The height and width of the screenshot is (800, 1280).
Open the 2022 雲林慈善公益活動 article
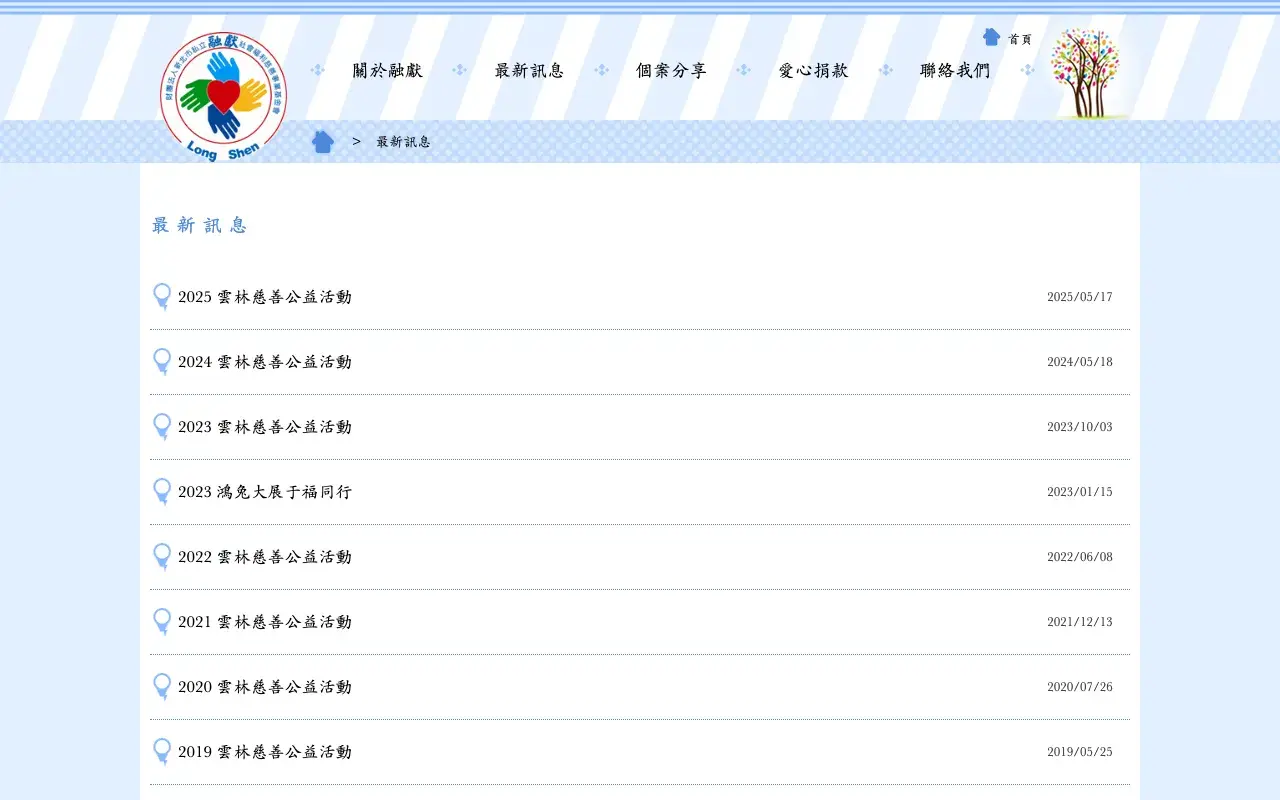[x=265, y=557]
